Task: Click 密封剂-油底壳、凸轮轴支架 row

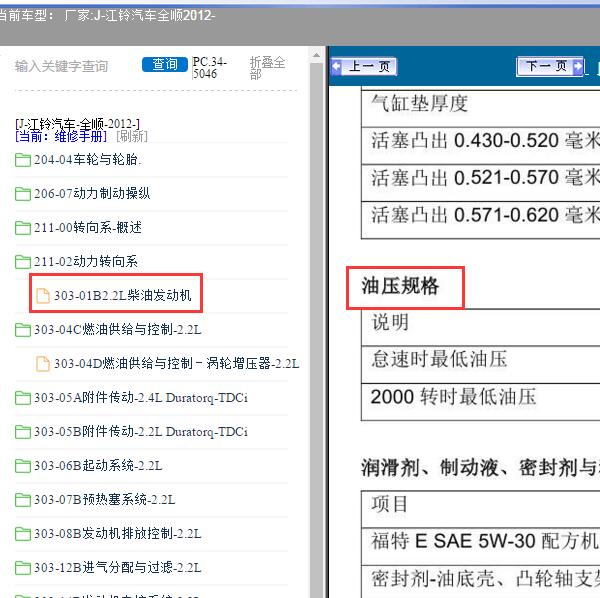Action: (481, 582)
